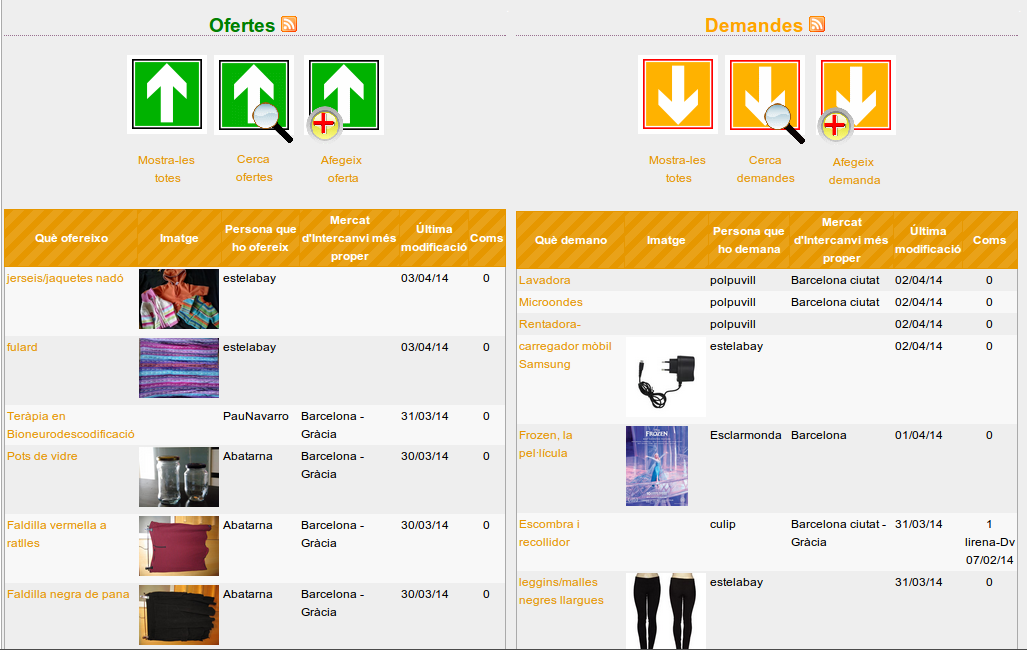Click the orange down arrow 'Mostra-les totes' icon
This screenshot has width=1027, height=650.
pos(677,94)
